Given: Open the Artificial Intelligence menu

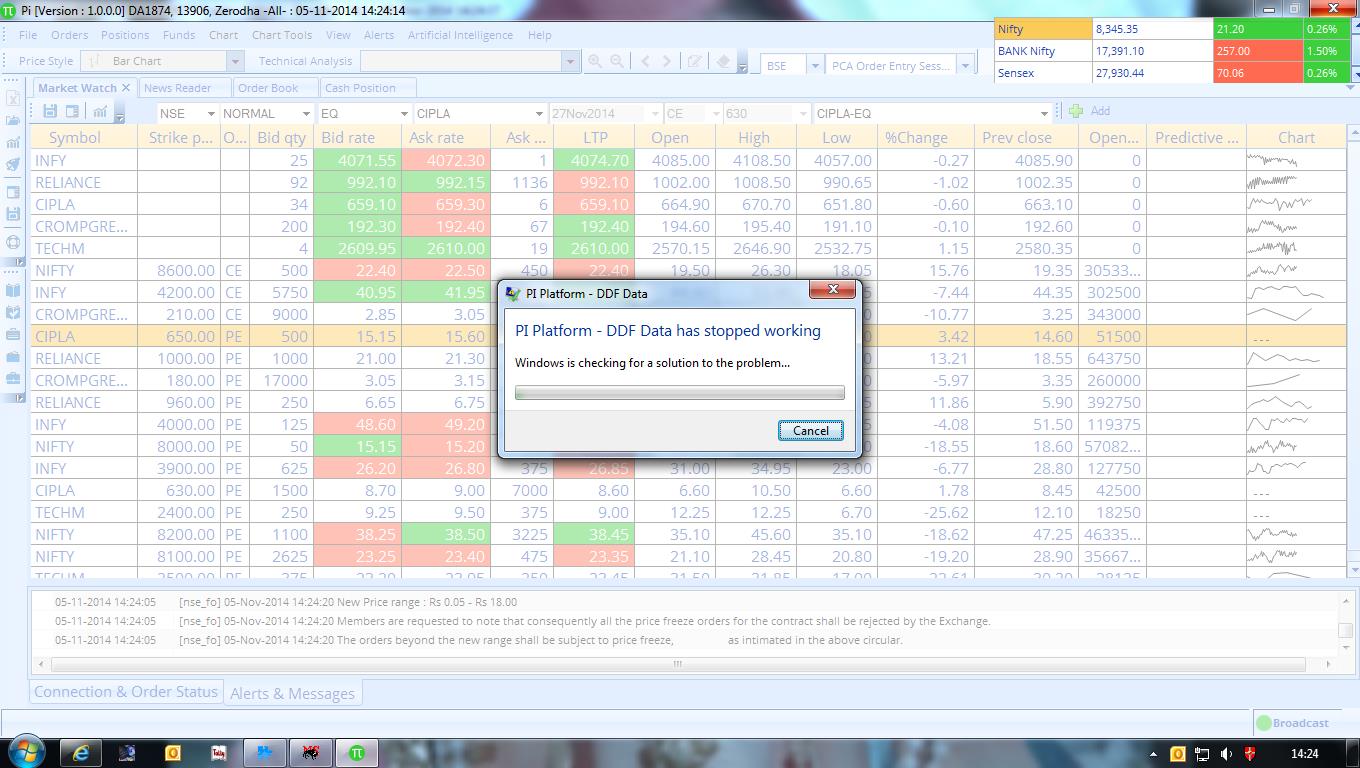Looking at the screenshot, I should 460,35.
